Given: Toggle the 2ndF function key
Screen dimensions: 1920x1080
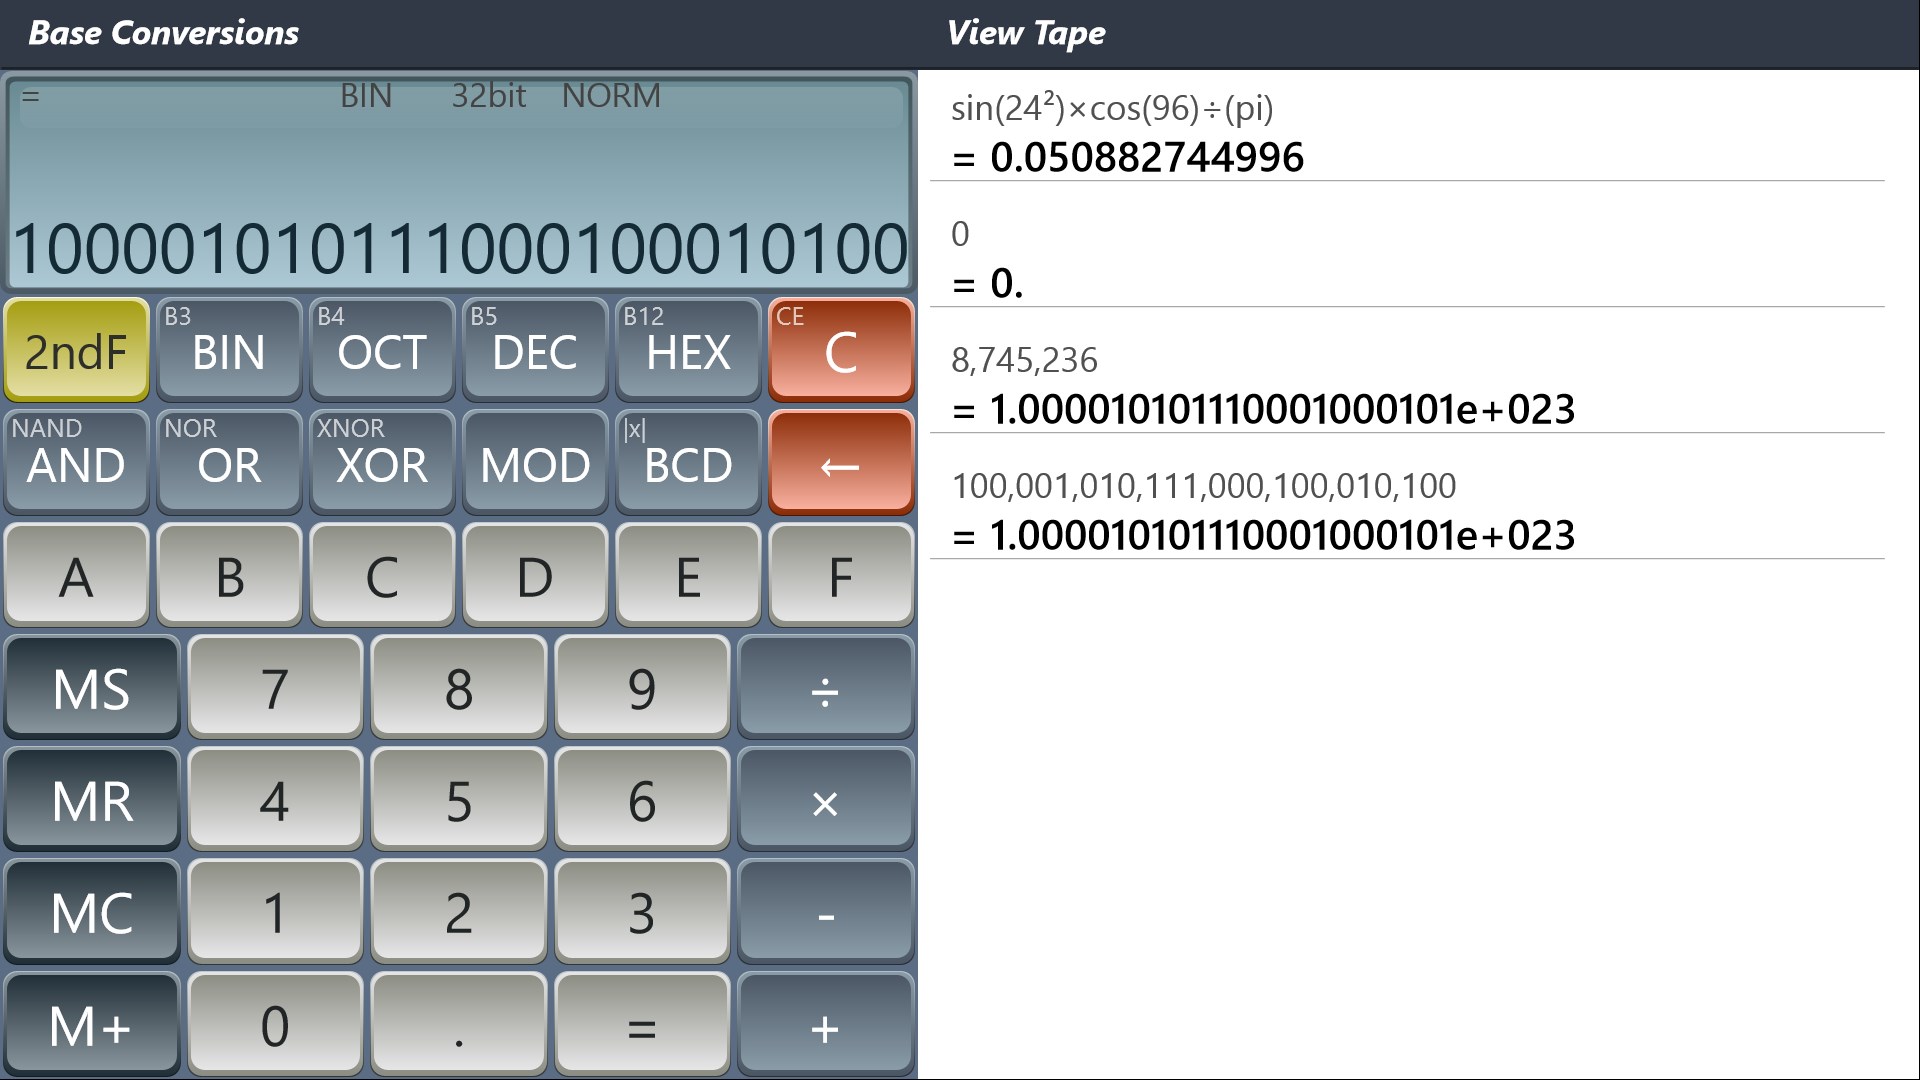Looking at the screenshot, I should pos(76,351).
